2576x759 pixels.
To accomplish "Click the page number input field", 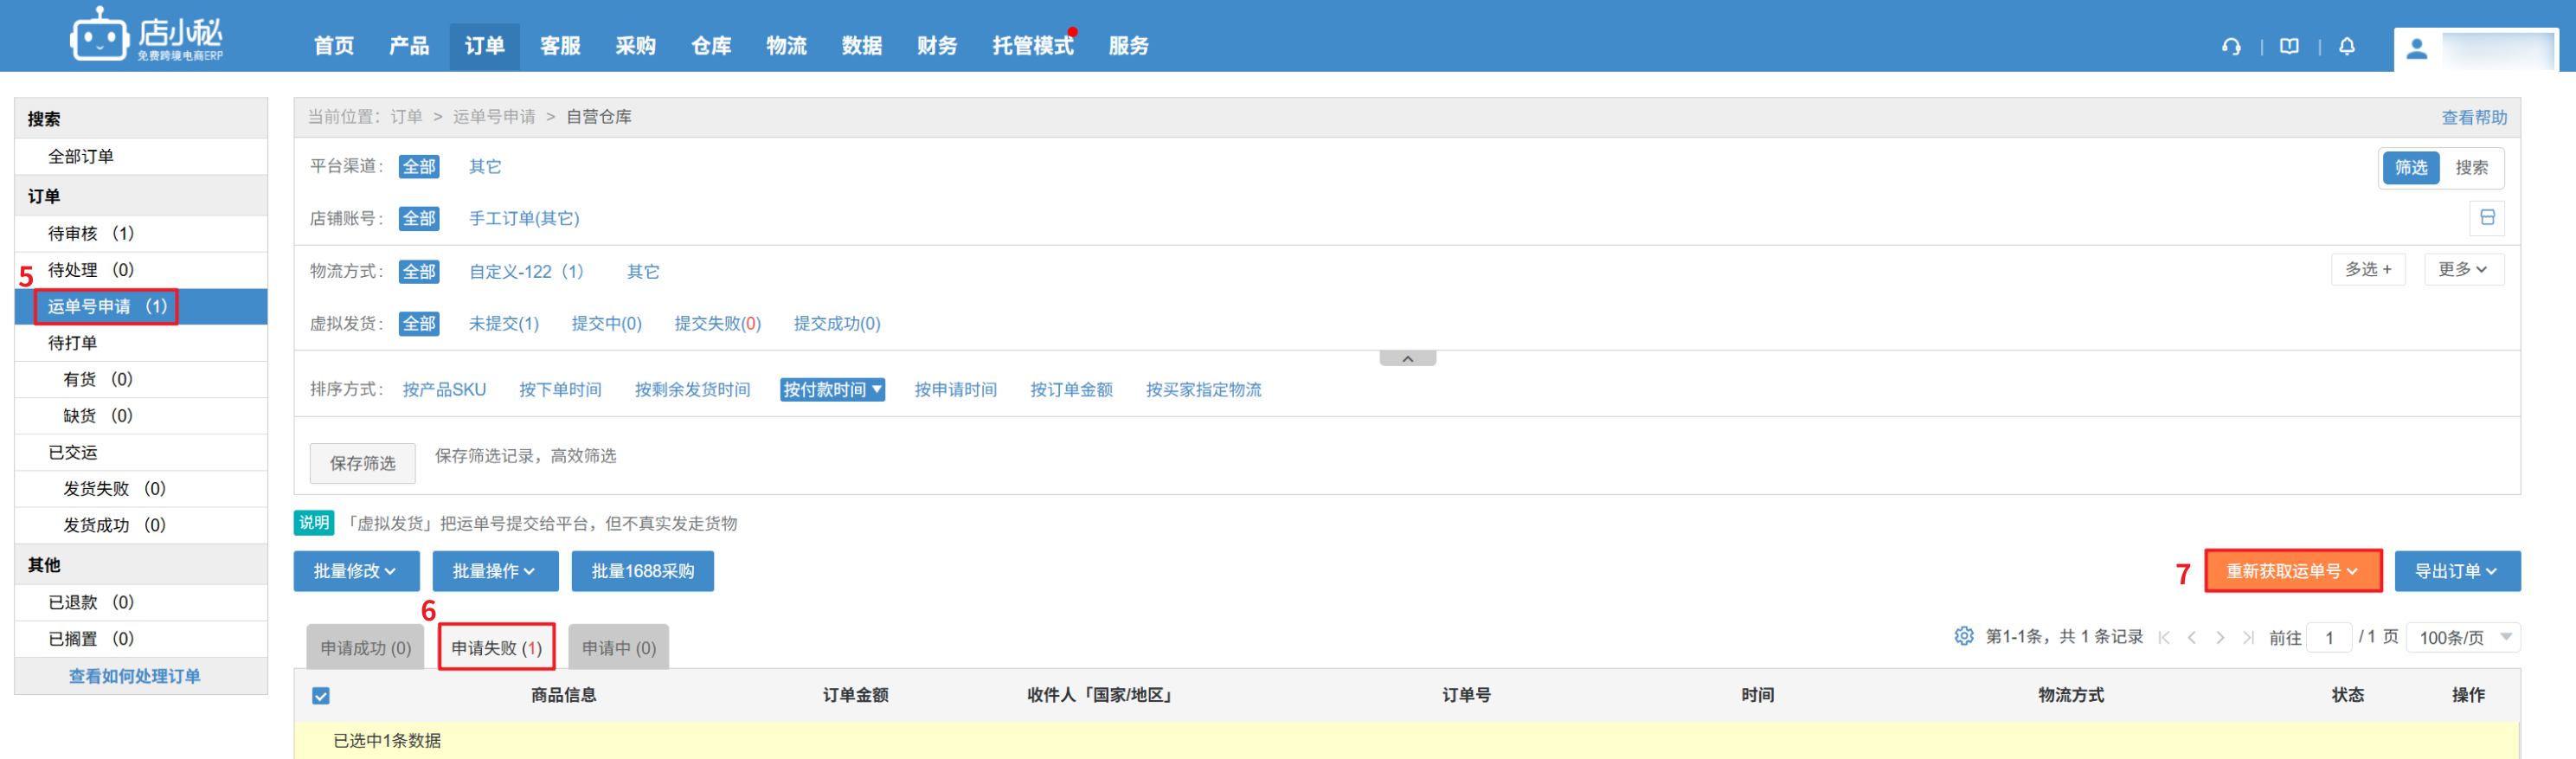I will (2329, 637).
